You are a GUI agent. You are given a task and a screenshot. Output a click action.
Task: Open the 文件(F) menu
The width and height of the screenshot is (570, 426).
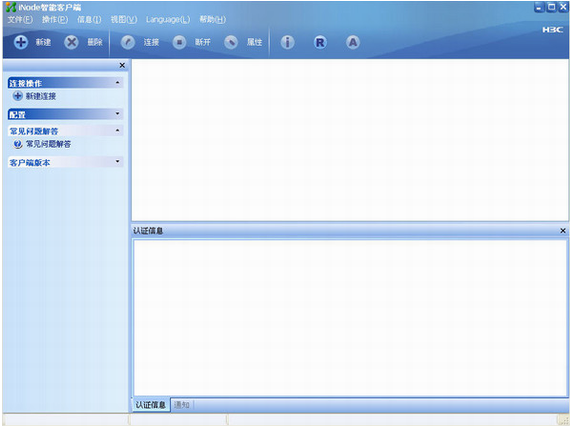20,19
